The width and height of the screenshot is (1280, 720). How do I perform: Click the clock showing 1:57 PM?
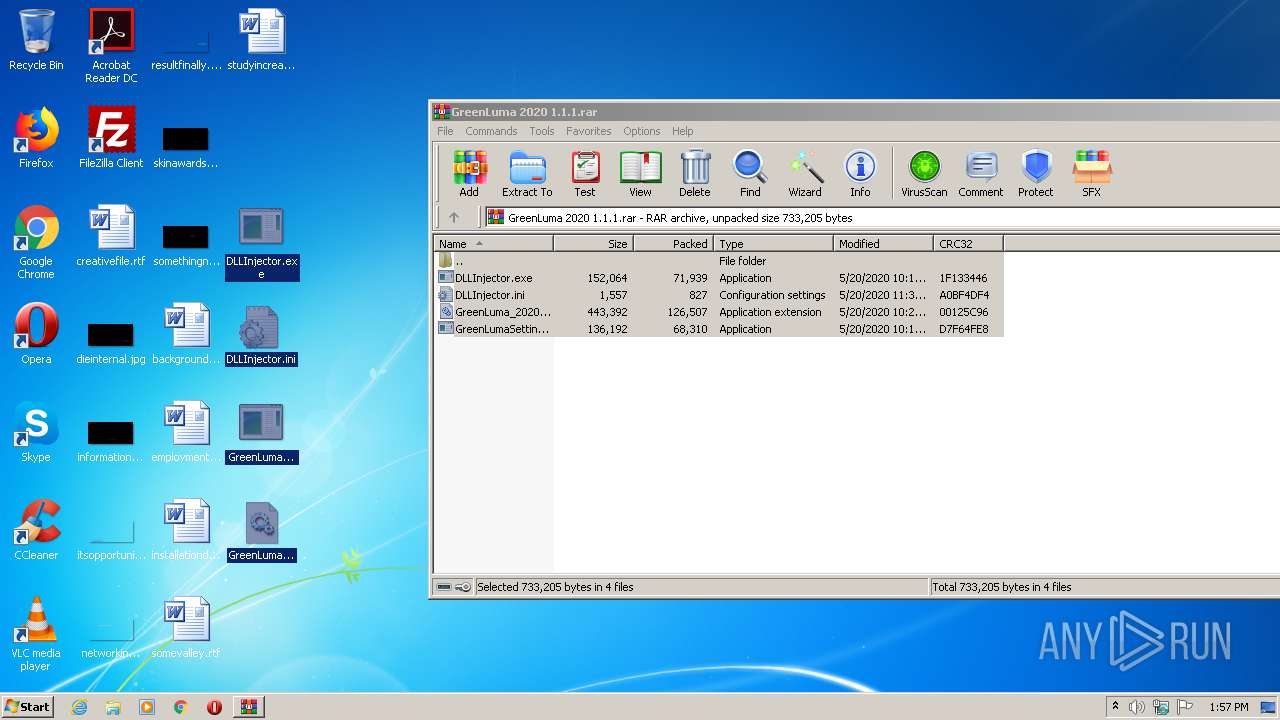[1229, 707]
